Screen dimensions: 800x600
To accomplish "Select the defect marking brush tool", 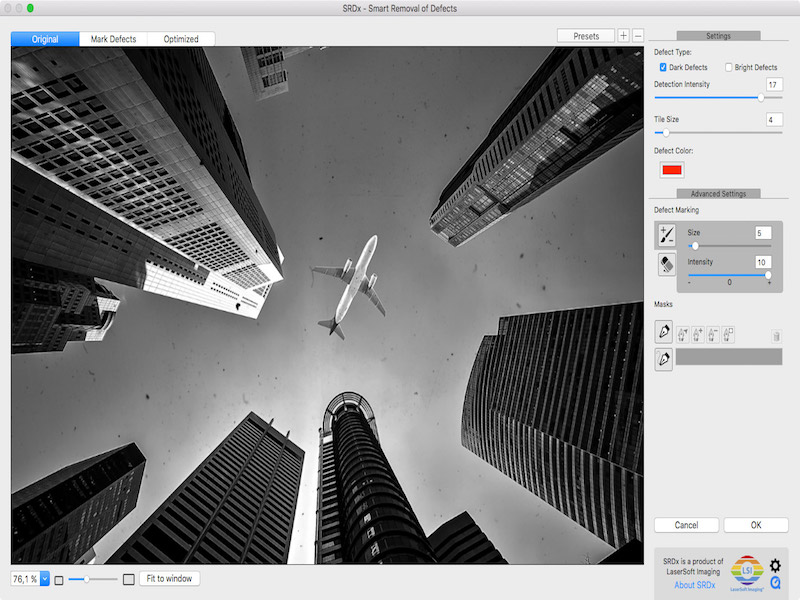I will pyautogui.click(x=666, y=235).
